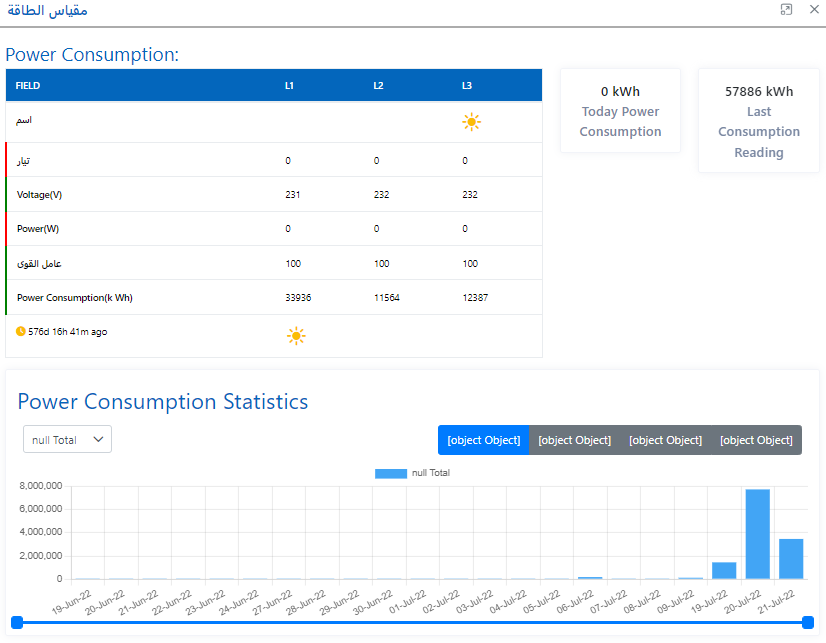Click the Voltage(V) row label
The image size is (826, 643).
pyautogui.click(x=39, y=195)
